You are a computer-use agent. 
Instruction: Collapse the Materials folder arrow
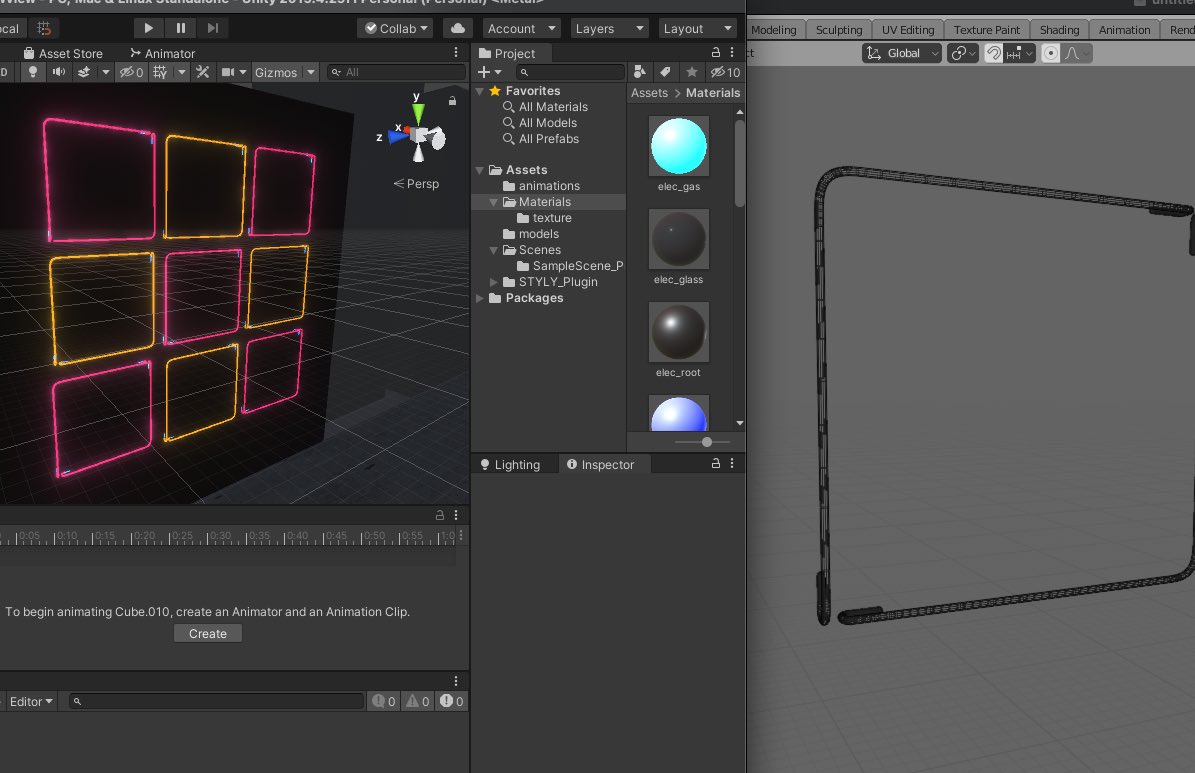(493, 202)
